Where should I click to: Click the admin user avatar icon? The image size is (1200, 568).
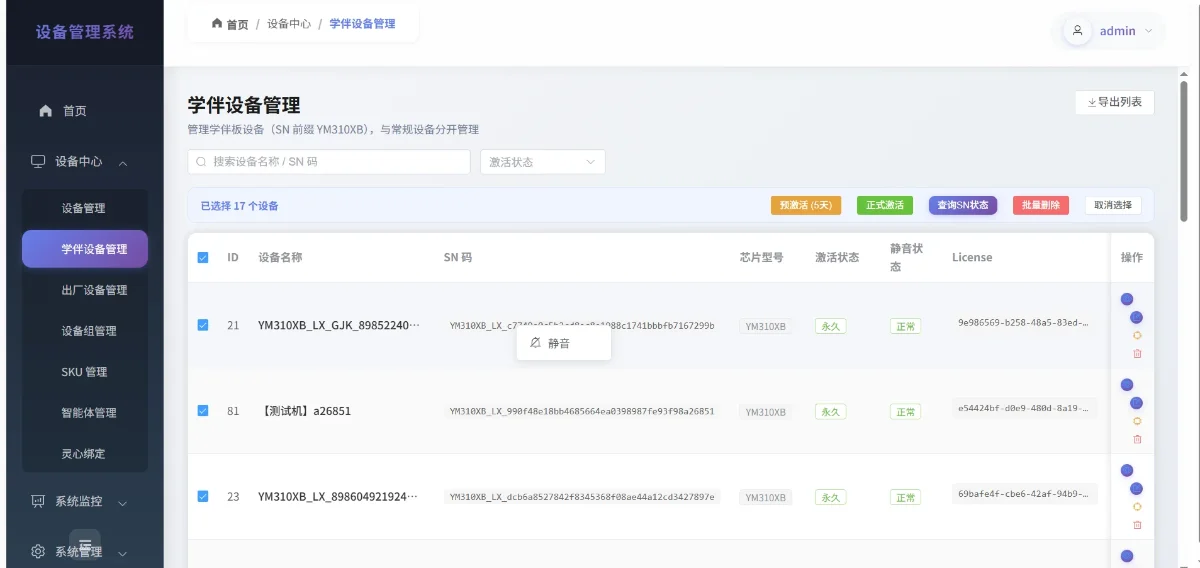pyautogui.click(x=1077, y=30)
